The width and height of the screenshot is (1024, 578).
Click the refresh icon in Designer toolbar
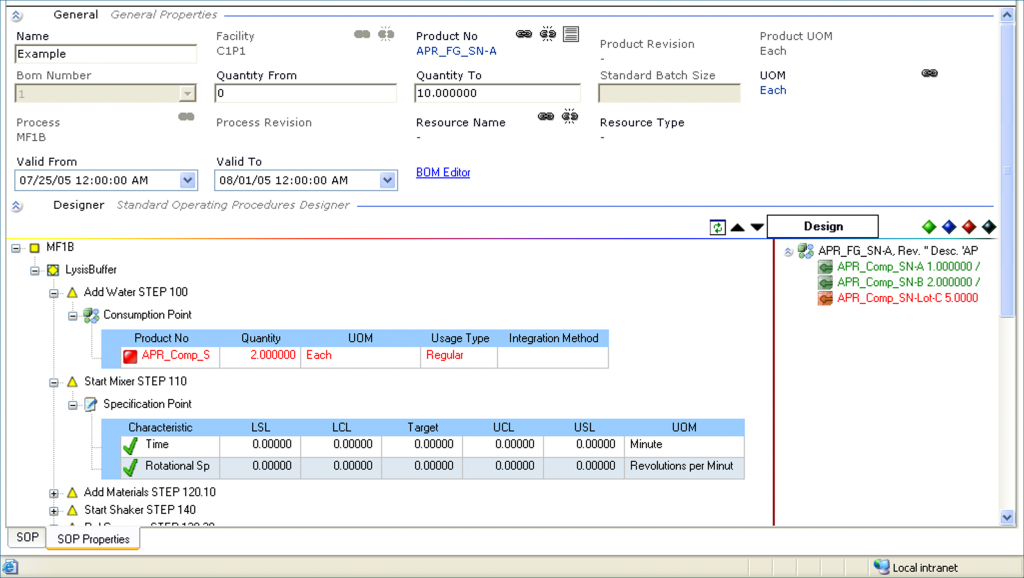click(x=717, y=227)
